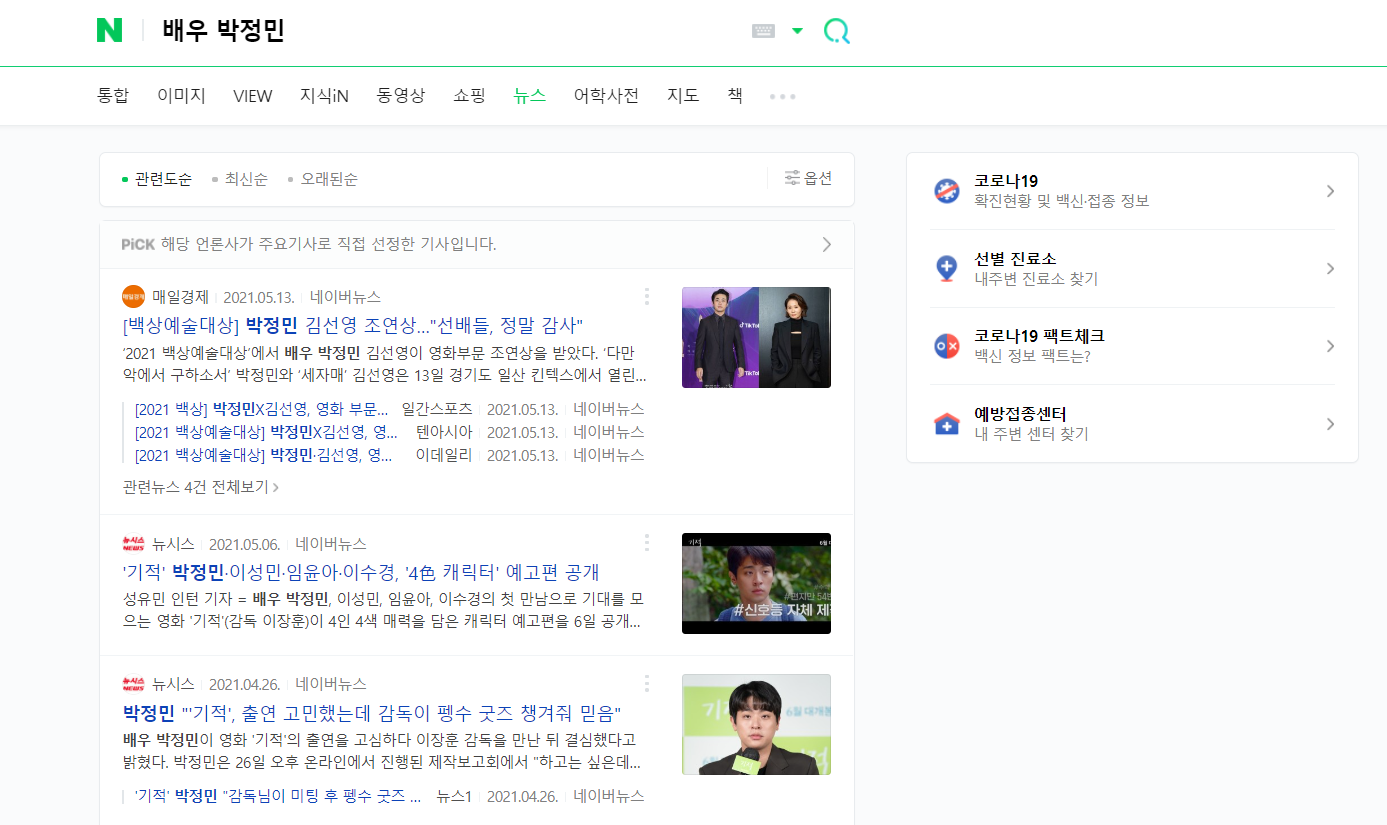Open 네이버뉴스 link beside 2021.04.26. 뉴시스
Screen dimensions: 1387x825
(x=331, y=684)
